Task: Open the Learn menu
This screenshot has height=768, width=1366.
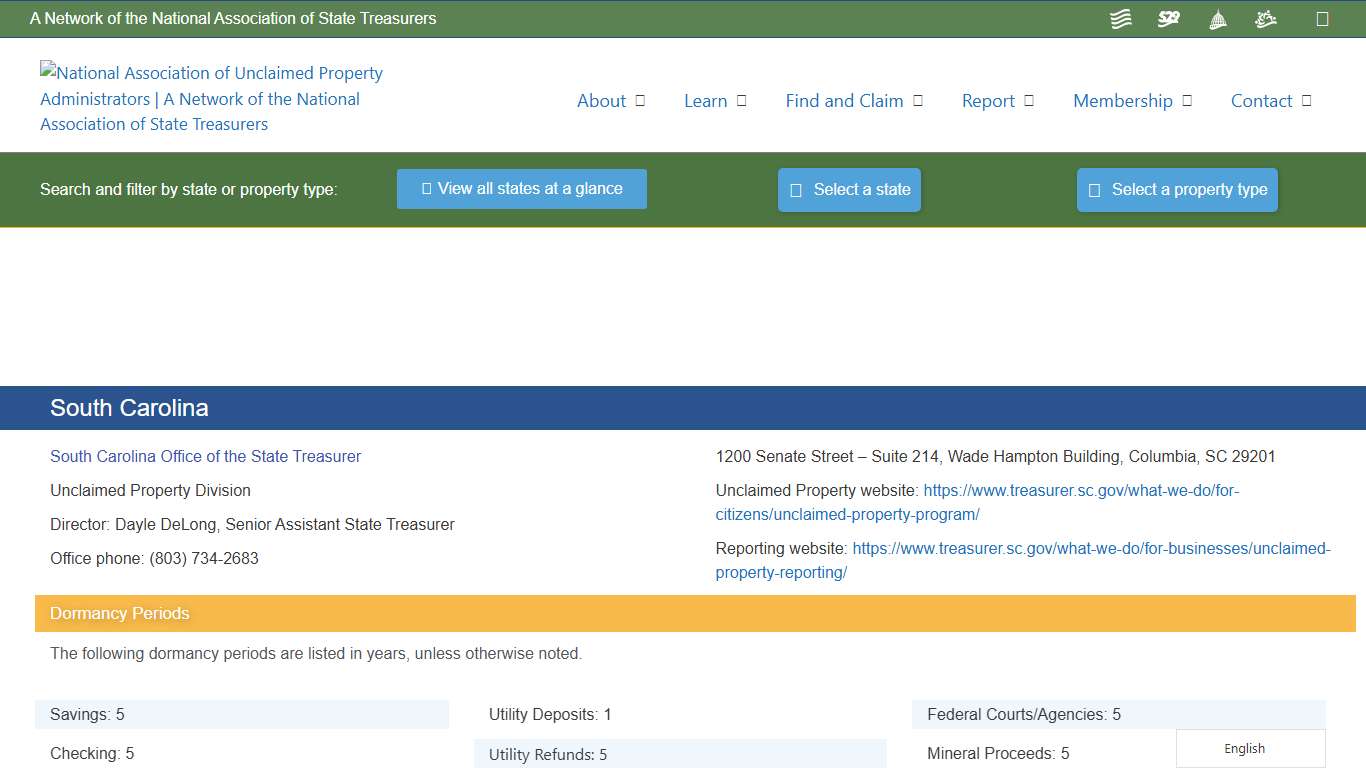Action: (715, 100)
